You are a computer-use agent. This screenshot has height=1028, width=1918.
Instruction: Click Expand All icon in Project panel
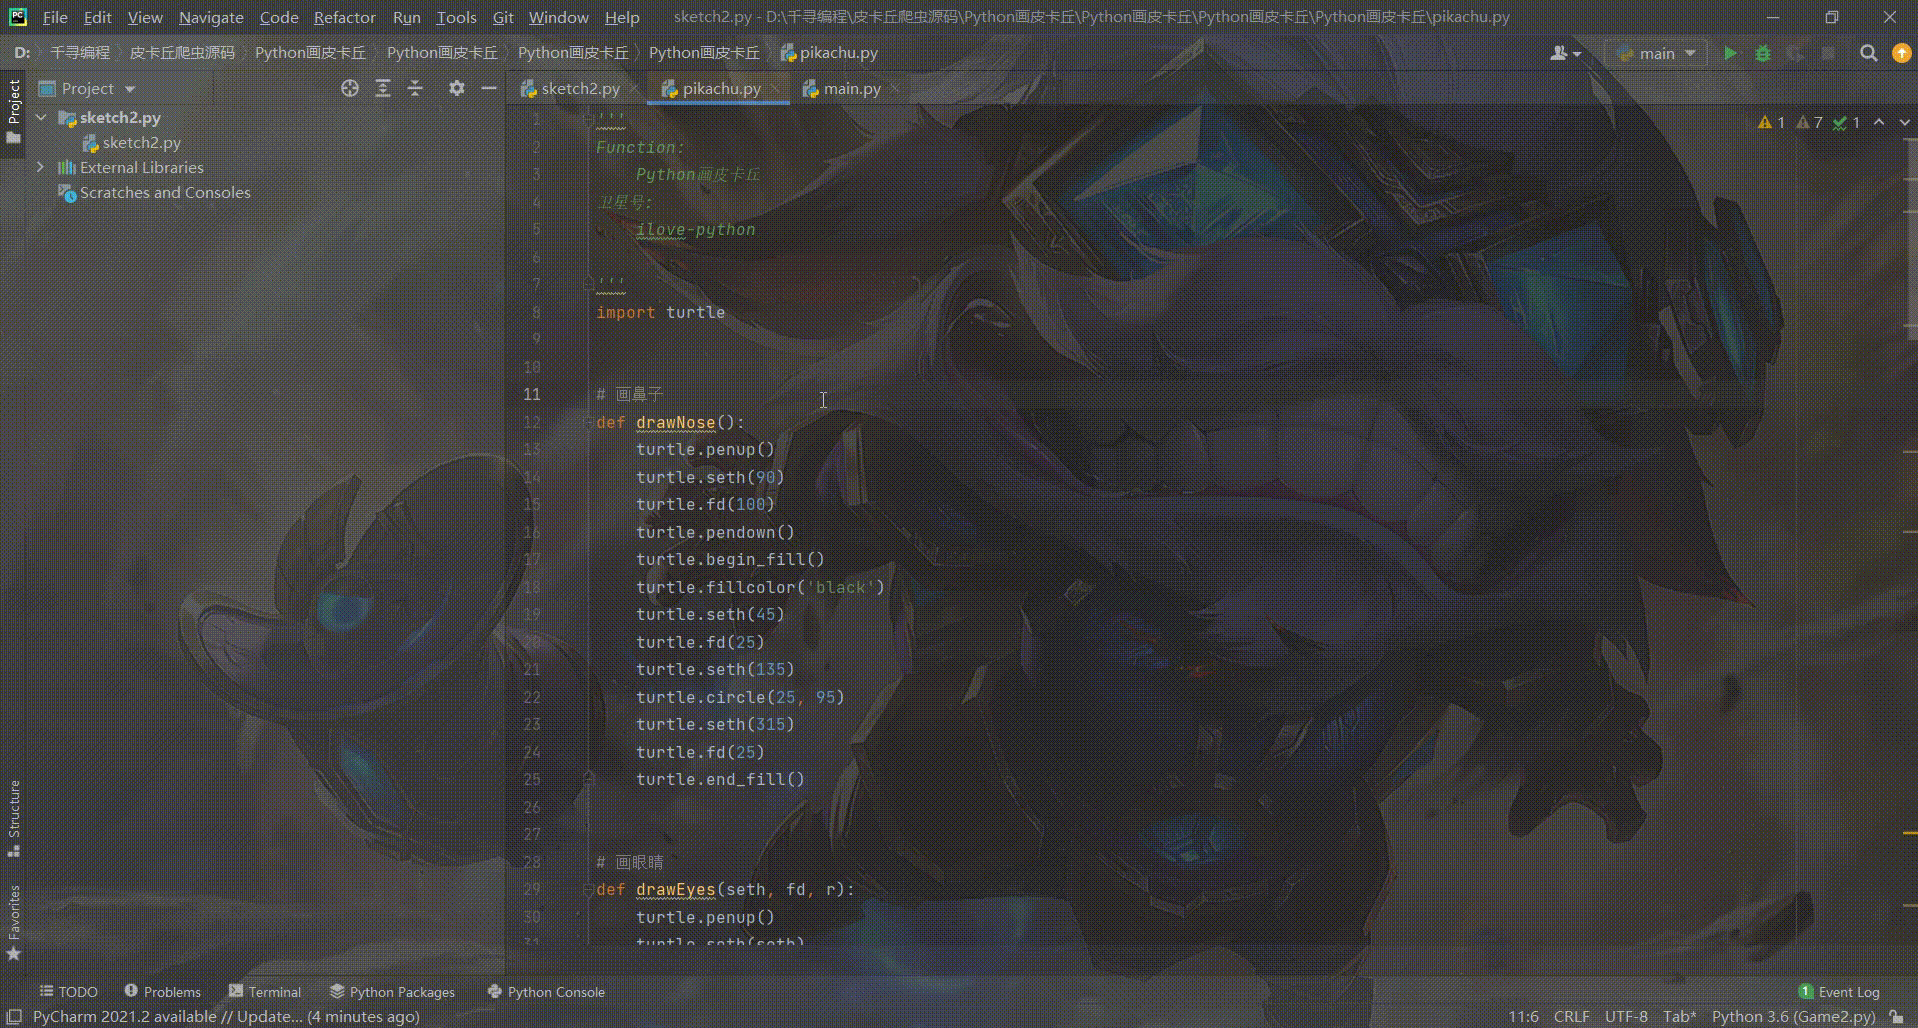coord(383,88)
